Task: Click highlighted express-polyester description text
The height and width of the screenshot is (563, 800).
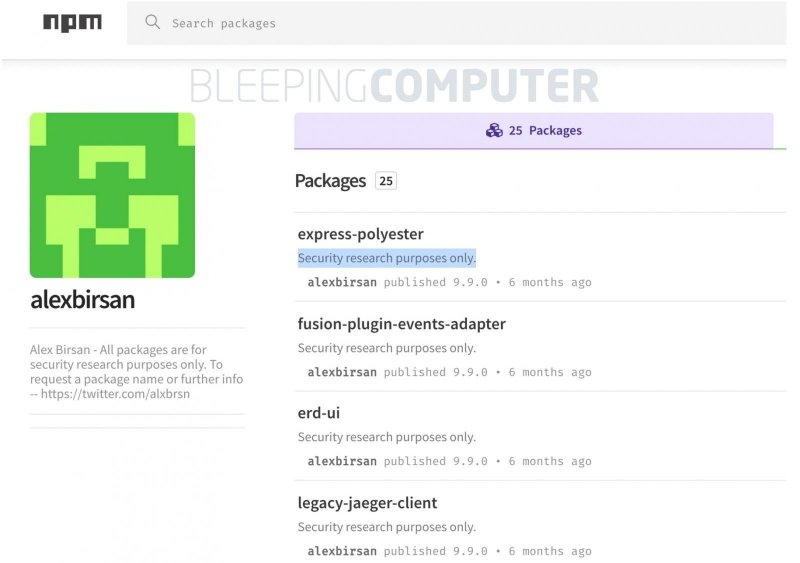Action: point(386,258)
